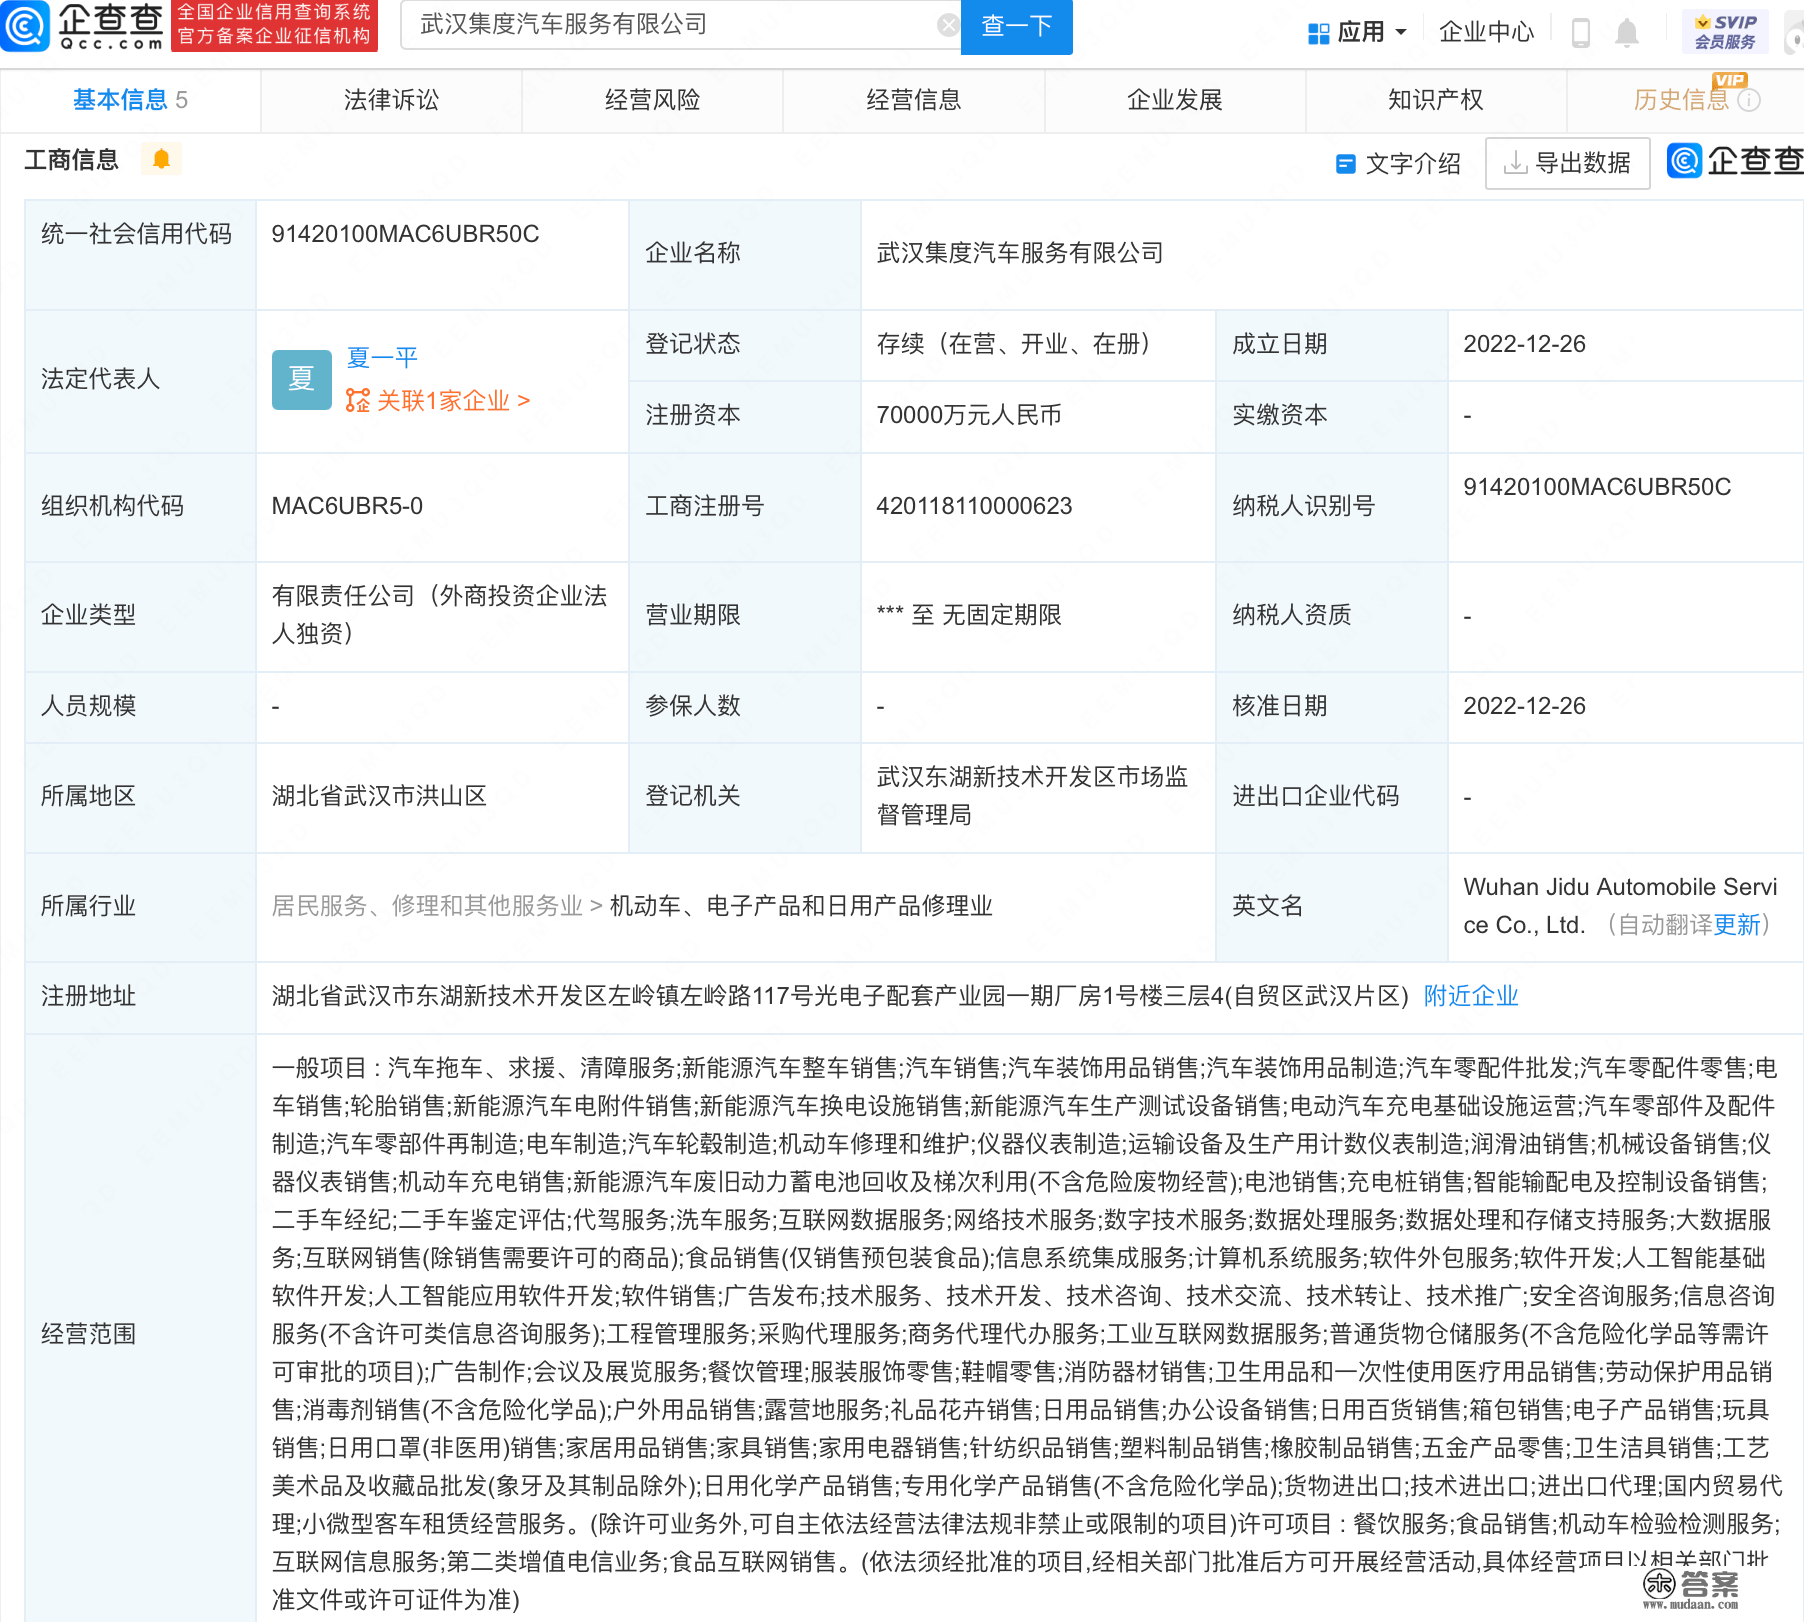Screen dimensions: 1804x1622
Task: Click the 经营范围 row label
Action: point(88,1334)
